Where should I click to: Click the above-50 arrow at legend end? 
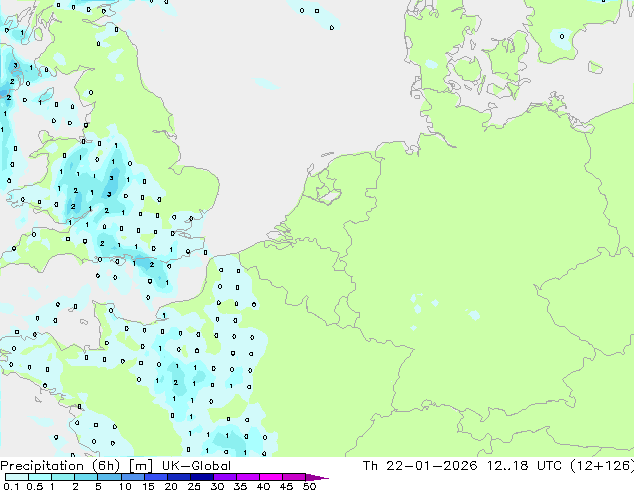[317, 477]
